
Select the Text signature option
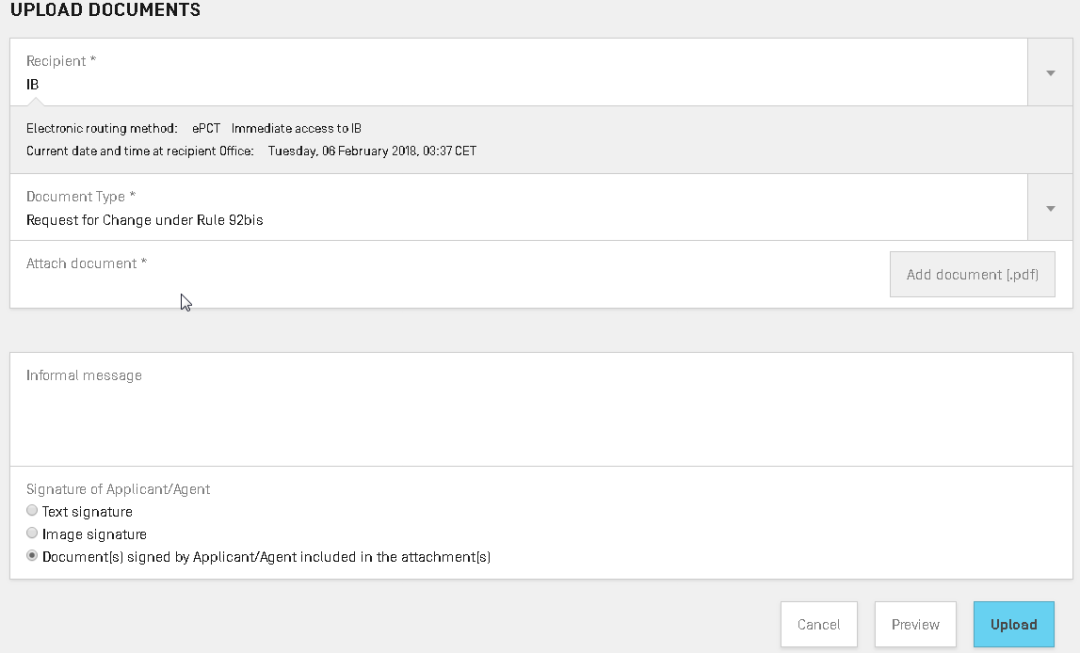click(x=32, y=510)
